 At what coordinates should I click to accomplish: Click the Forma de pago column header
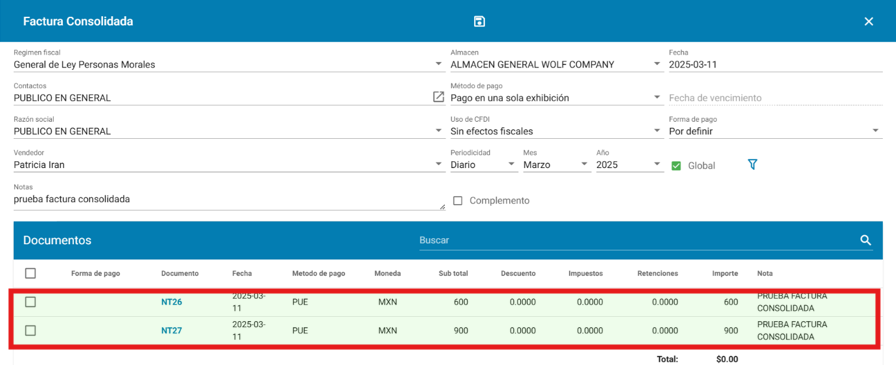(x=95, y=274)
